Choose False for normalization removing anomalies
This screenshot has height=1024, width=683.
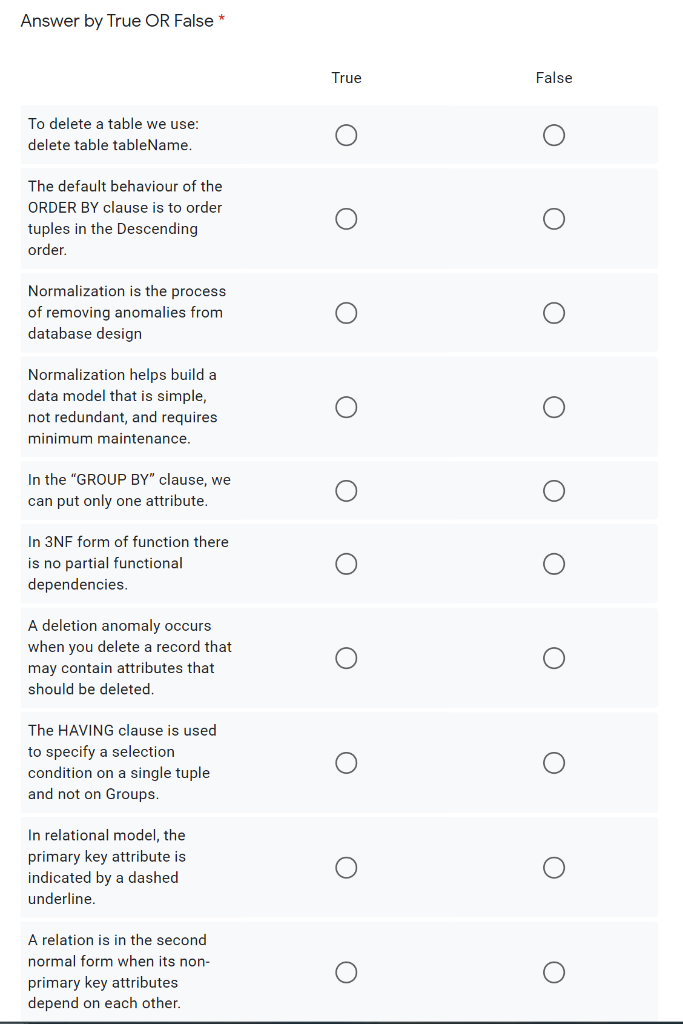(x=554, y=313)
